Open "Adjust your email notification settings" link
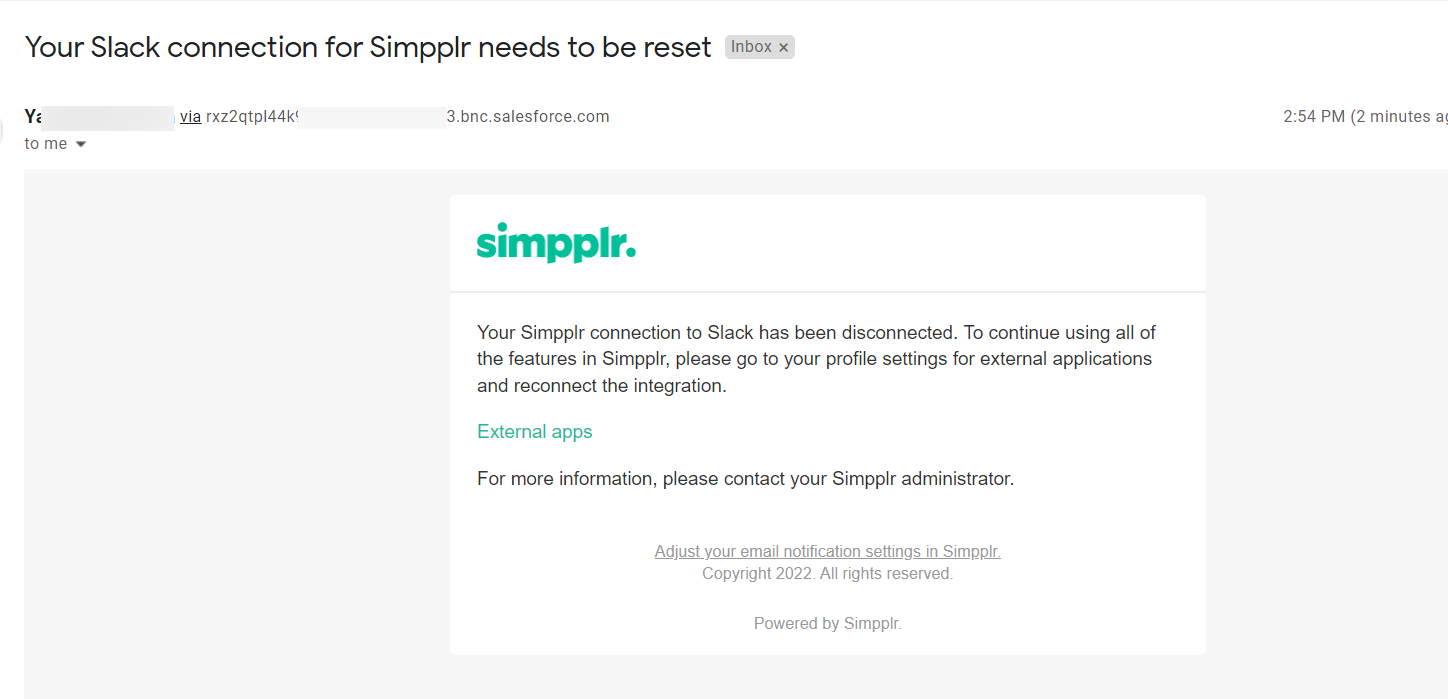Image resolution: width=1448 pixels, height=699 pixels. (x=827, y=551)
